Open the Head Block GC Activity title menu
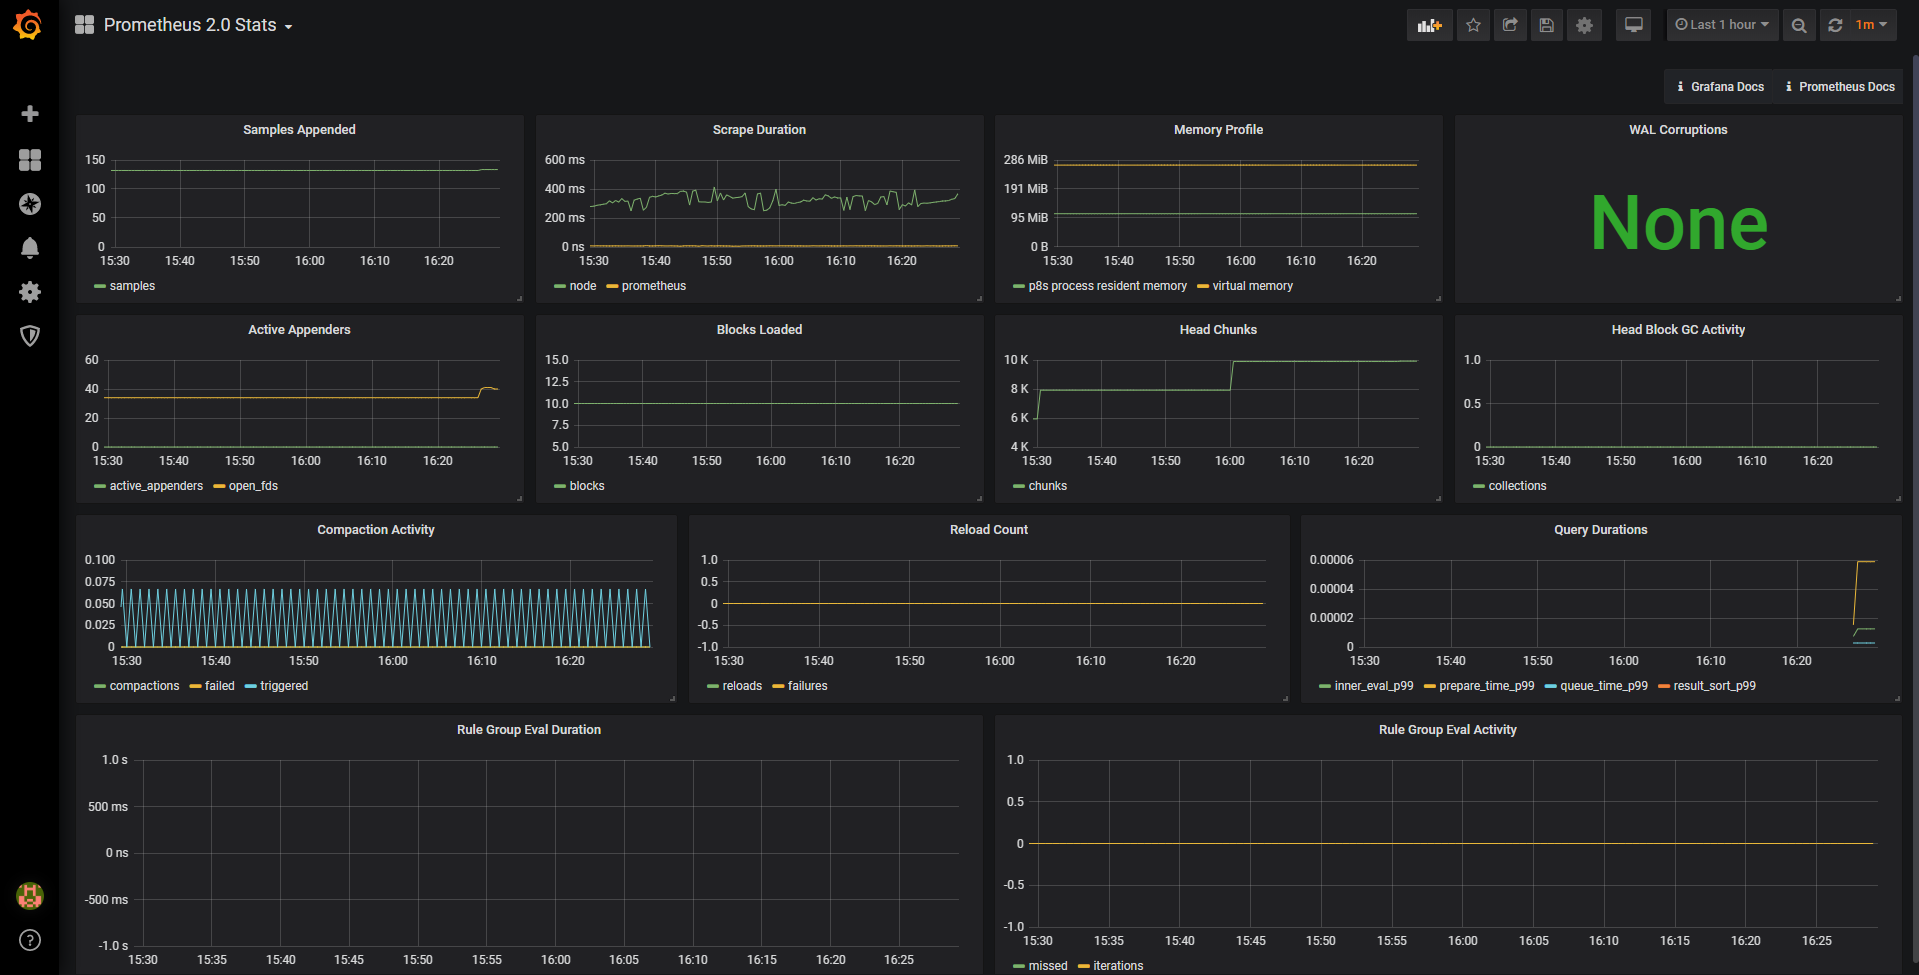Screen dimensions: 1919x975 [1678, 330]
